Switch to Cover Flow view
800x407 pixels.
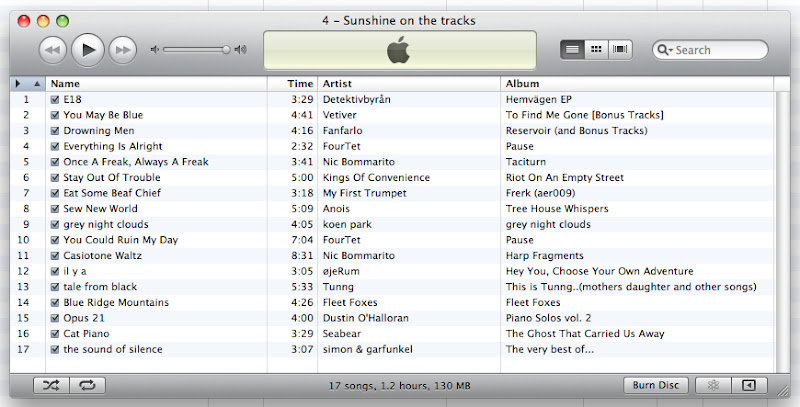[x=620, y=49]
